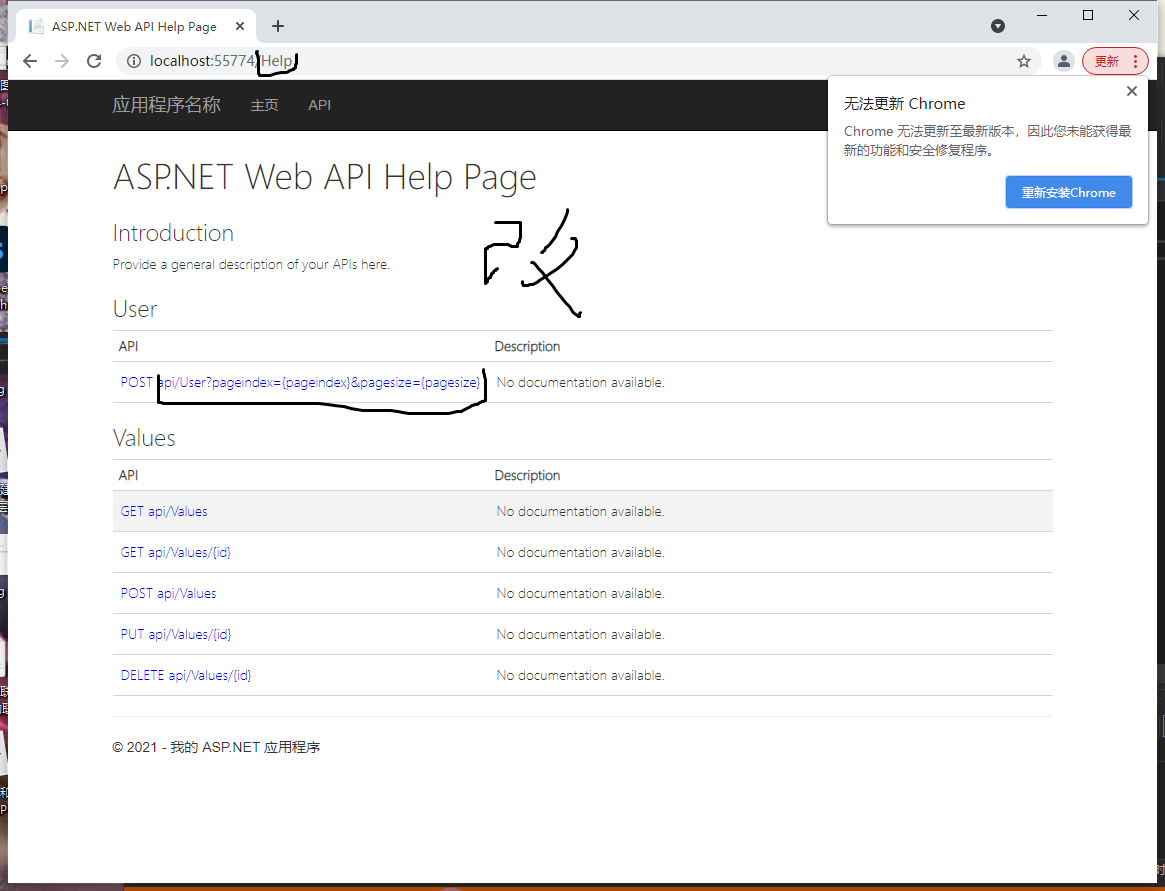The width and height of the screenshot is (1165, 891).
Task: Open the 应用程序名称 brand link
Action: [166, 105]
